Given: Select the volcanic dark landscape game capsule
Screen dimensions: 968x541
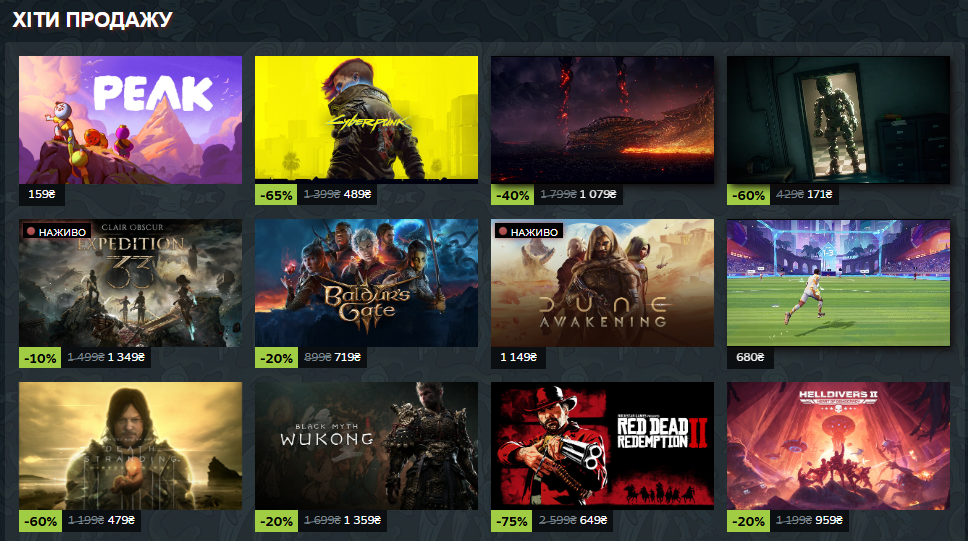Looking at the screenshot, I should pos(603,120).
